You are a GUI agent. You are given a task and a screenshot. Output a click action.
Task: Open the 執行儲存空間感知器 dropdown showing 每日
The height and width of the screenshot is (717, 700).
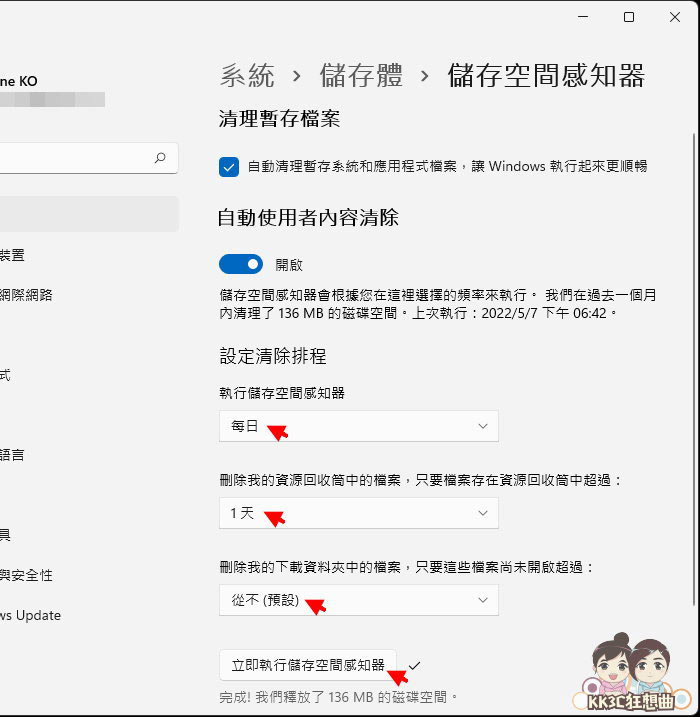[358, 426]
